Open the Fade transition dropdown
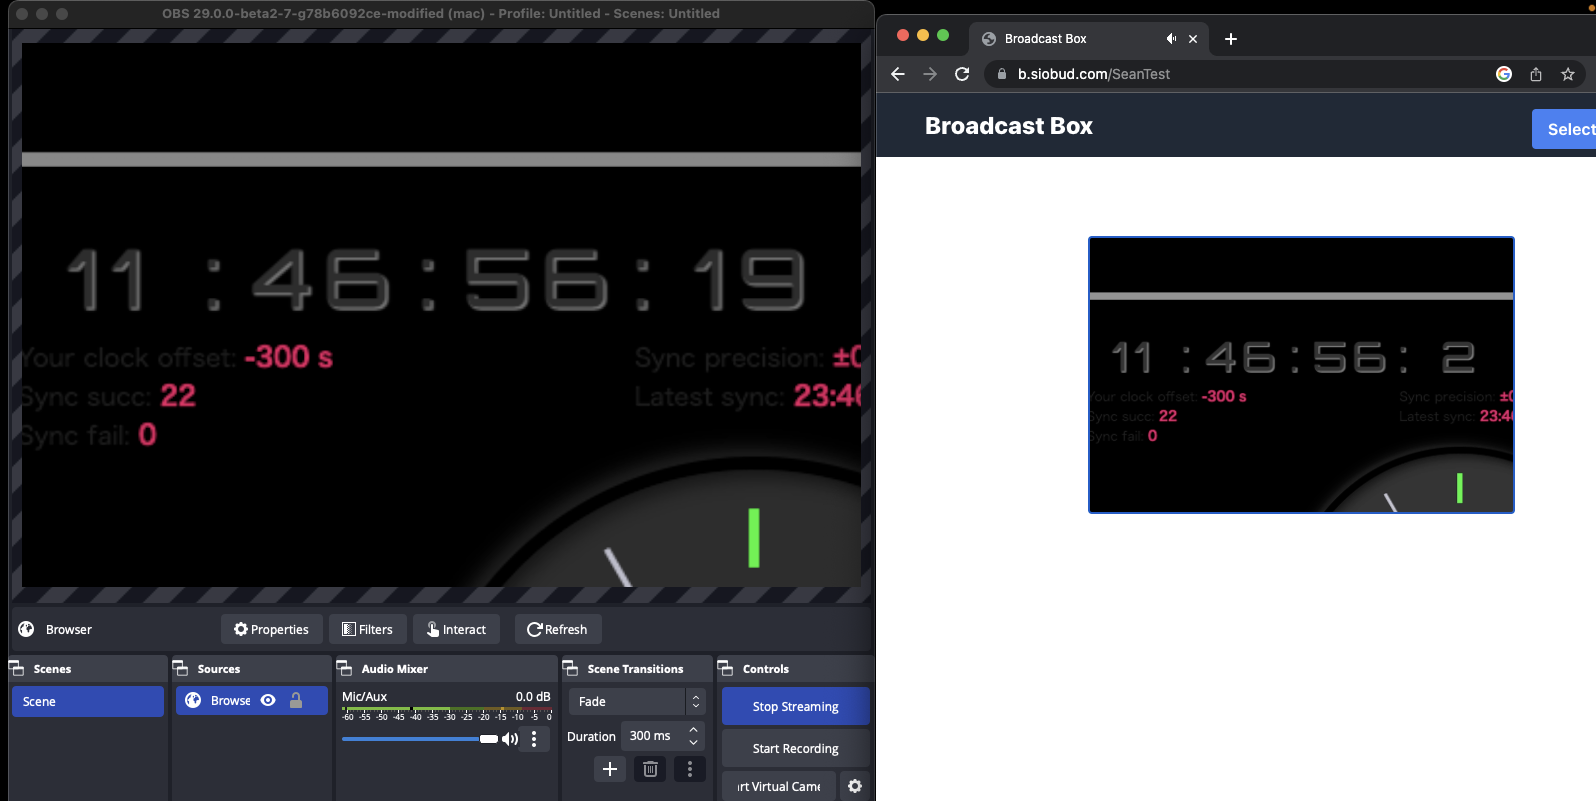Image resolution: width=1596 pixels, height=801 pixels. pos(637,701)
